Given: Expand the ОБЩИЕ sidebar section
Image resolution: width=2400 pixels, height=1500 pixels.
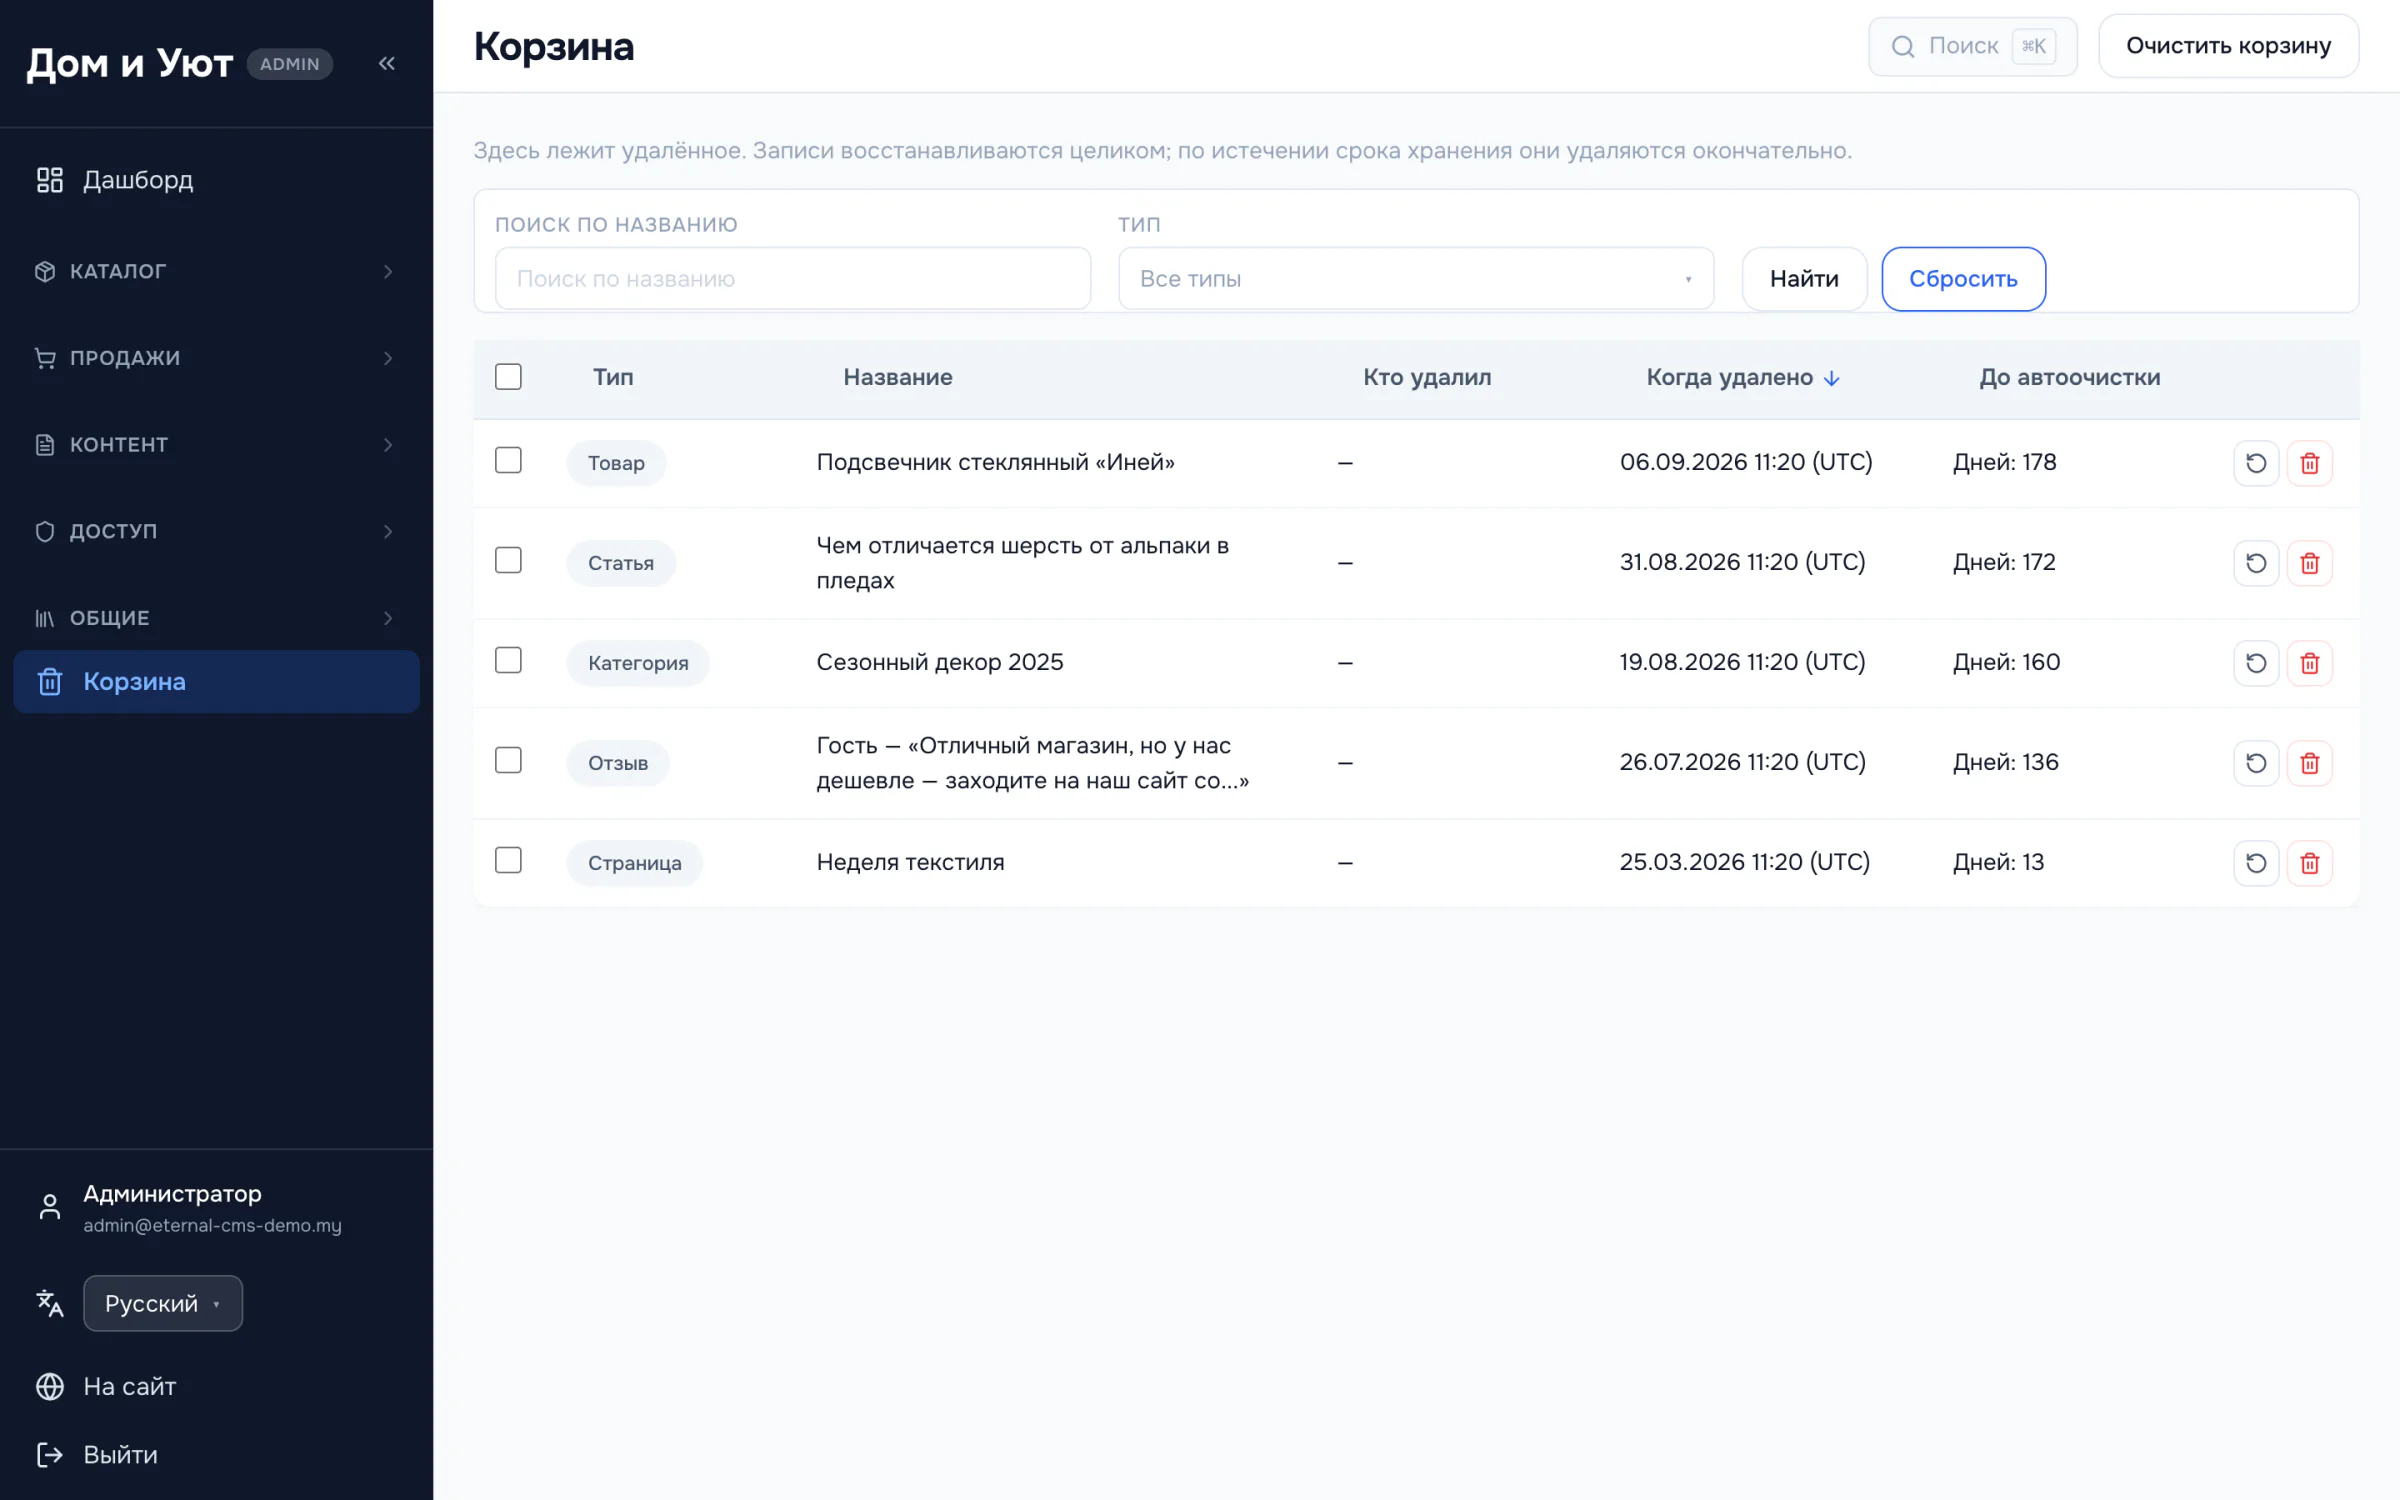Looking at the screenshot, I should pyautogui.click(x=216, y=618).
